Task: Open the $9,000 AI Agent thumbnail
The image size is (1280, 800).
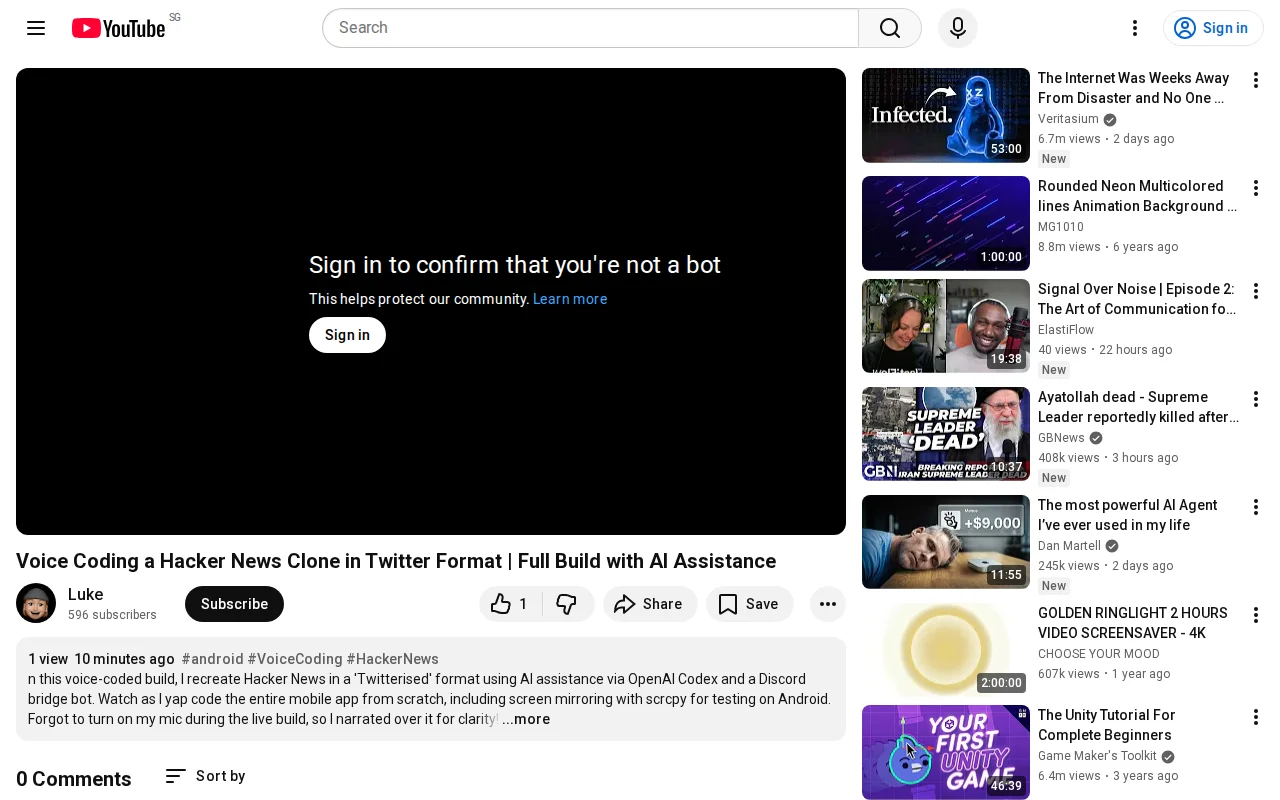Action: 946,542
